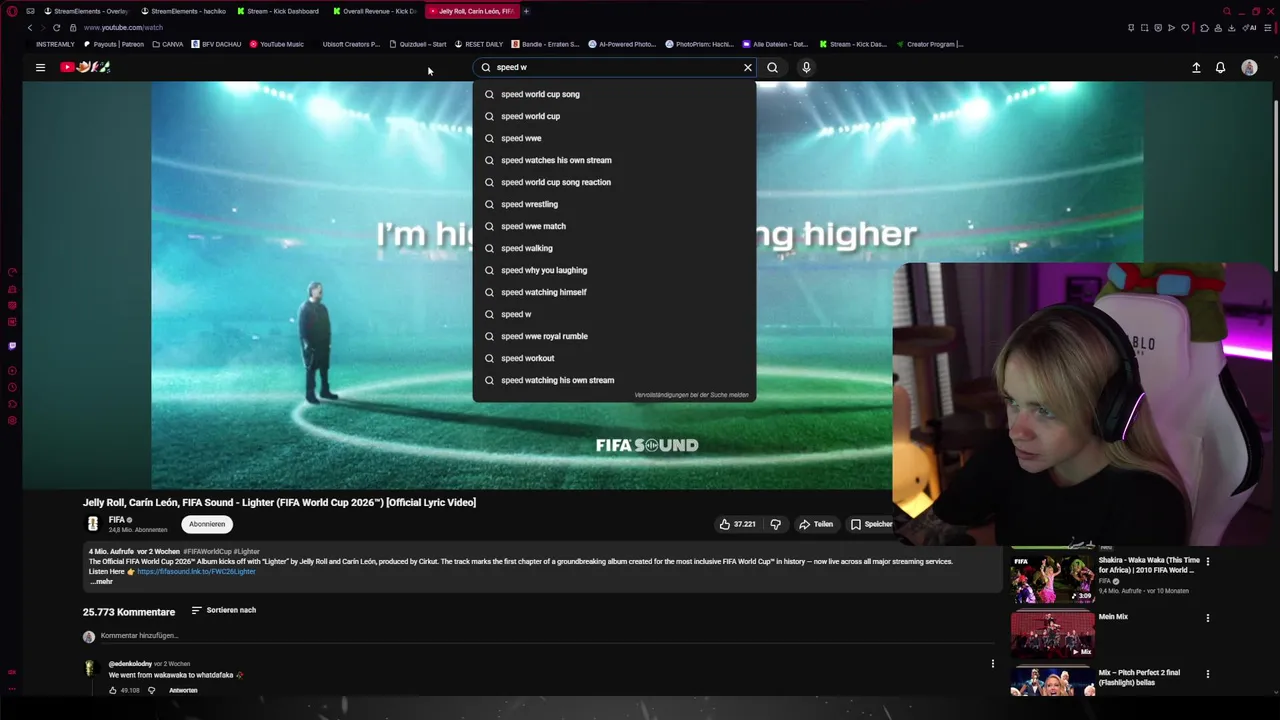Screen dimensions: 1280x720
Task: Choose suggestion 'speed wwe royal rumble'
Action: click(614, 336)
